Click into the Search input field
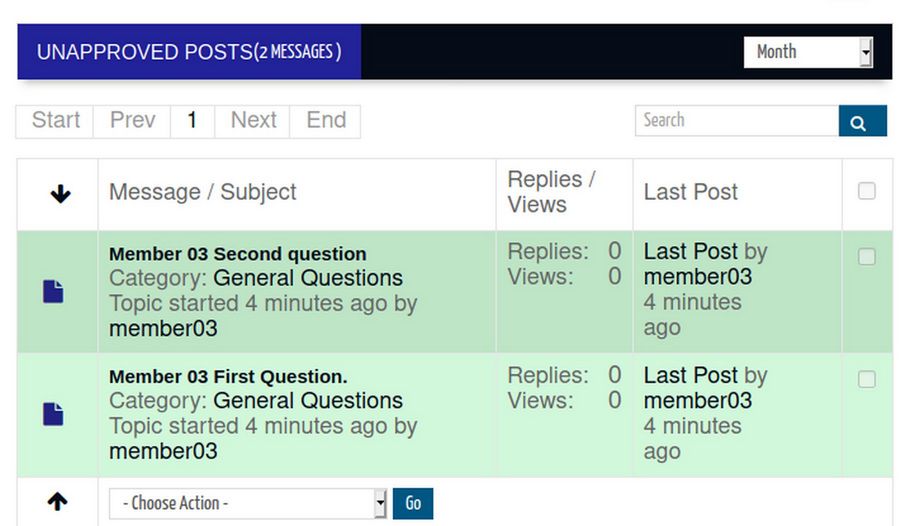The width and height of the screenshot is (900, 526). pyautogui.click(x=736, y=121)
